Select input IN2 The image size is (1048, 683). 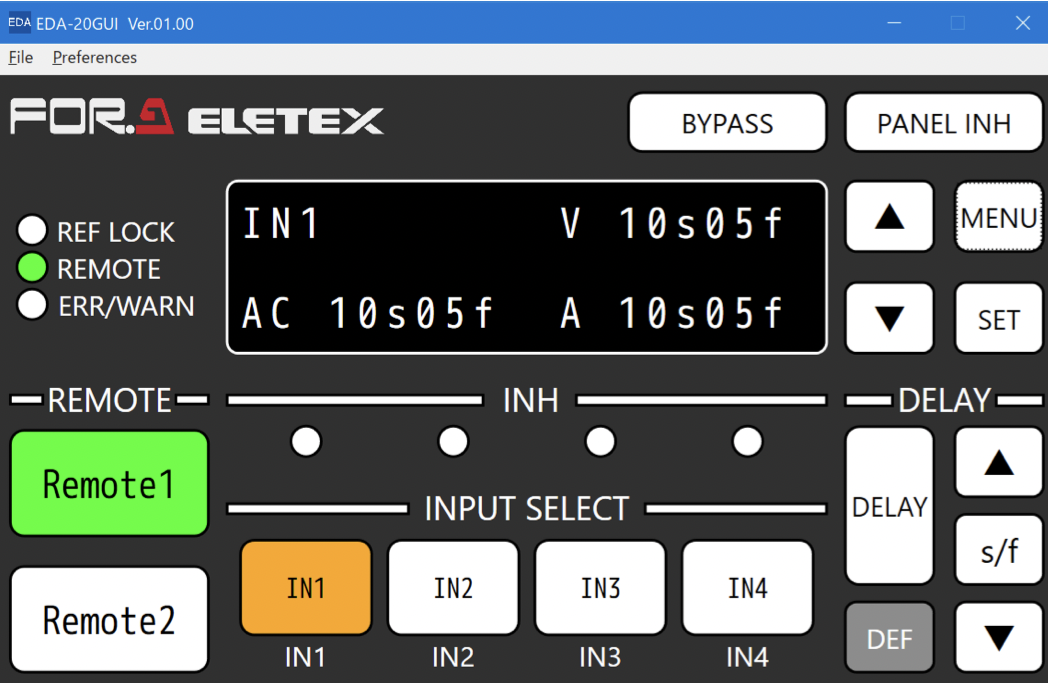click(x=453, y=588)
